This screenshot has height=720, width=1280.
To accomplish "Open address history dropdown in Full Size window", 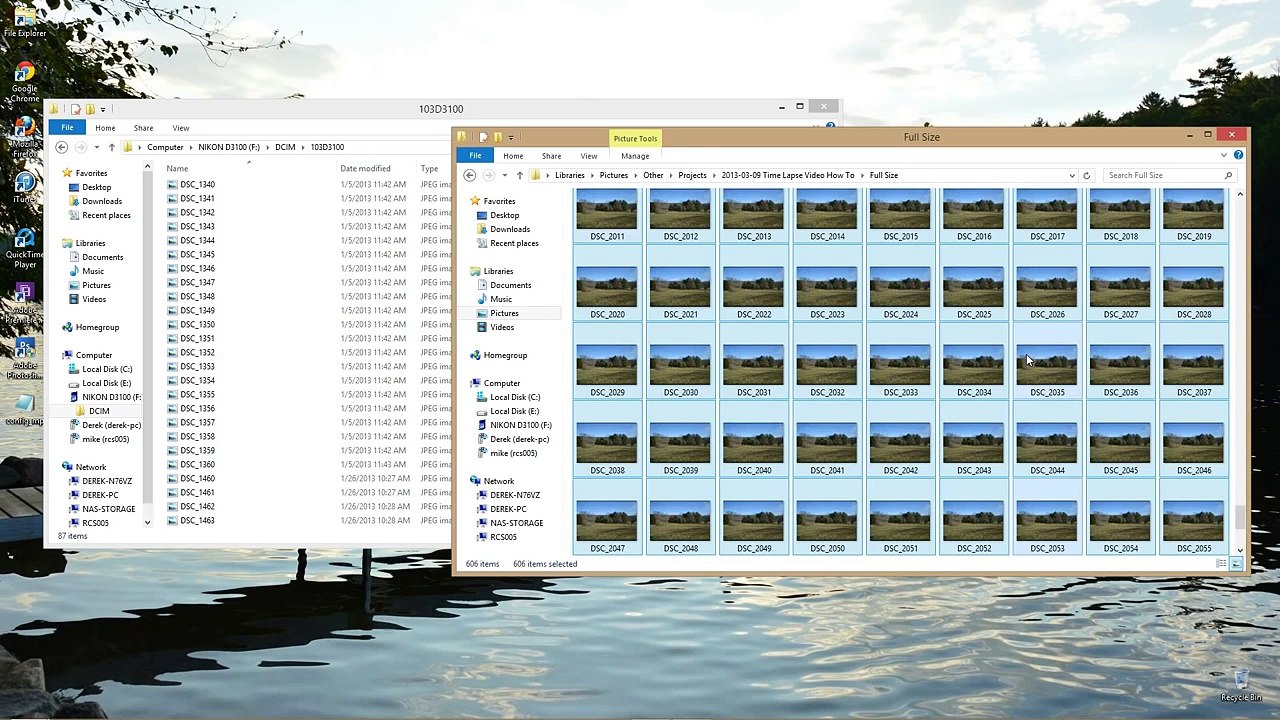I will [x=1072, y=175].
